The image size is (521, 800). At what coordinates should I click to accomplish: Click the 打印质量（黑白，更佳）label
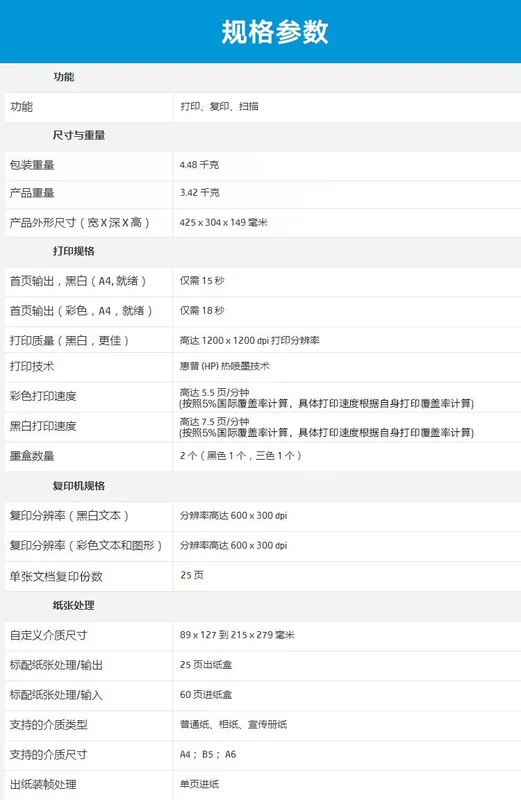point(69,340)
